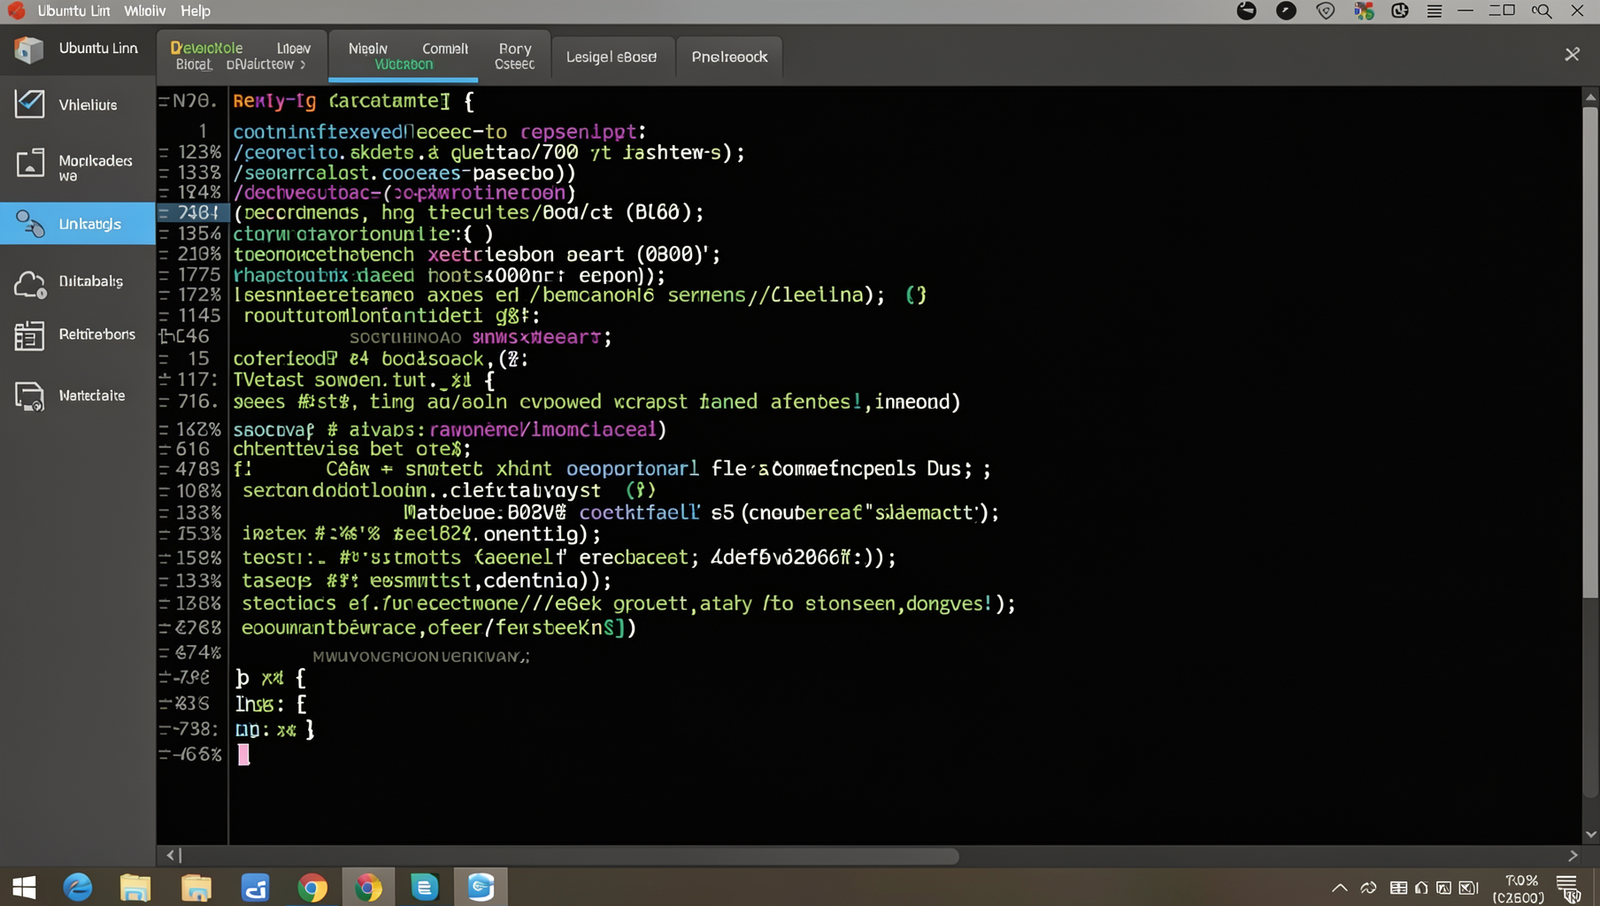Select the highlighted Unkaugls sidebar item

click(77, 224)
